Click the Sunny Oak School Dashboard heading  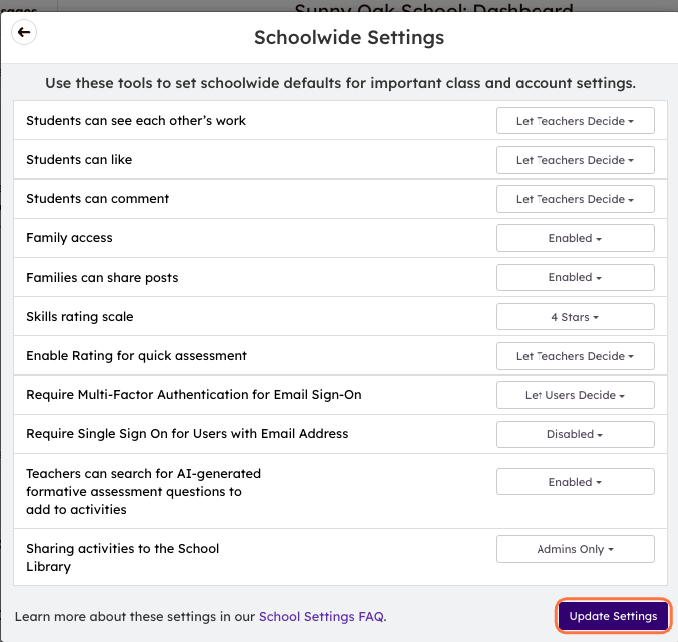click(433, 8)
